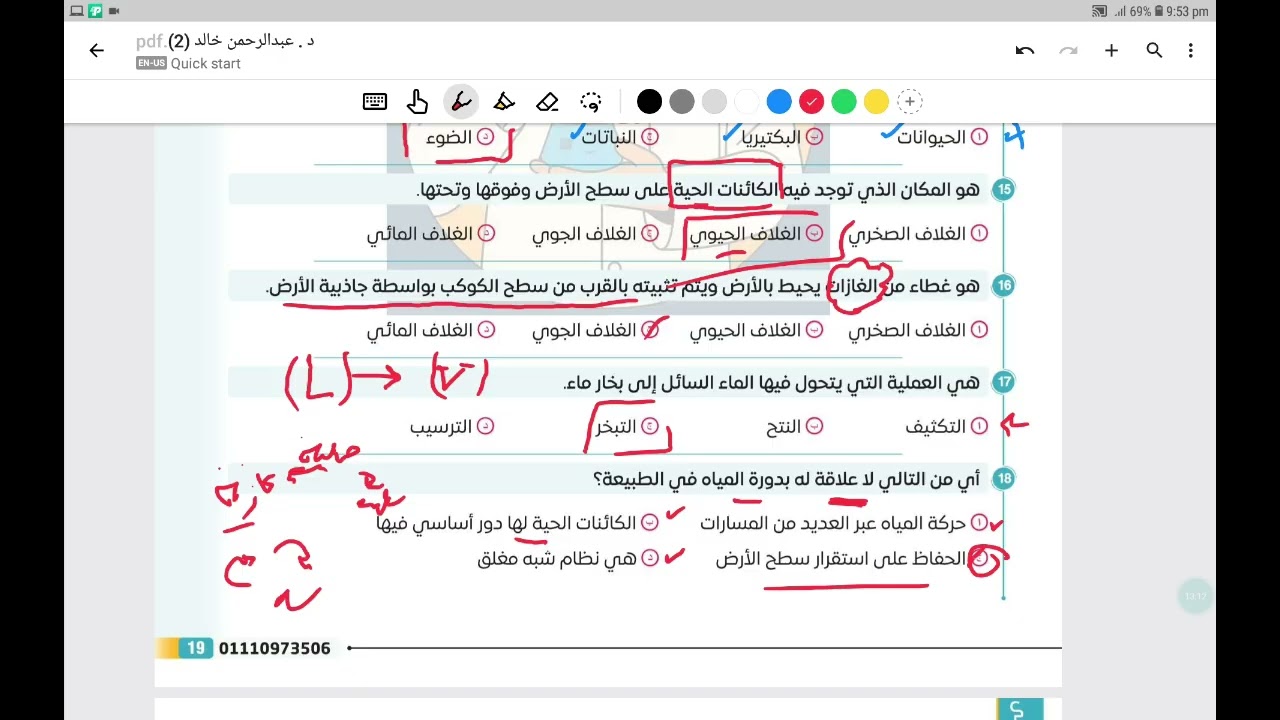Pick الغلاف الحيوي under question 15

(x=756, y=233)
